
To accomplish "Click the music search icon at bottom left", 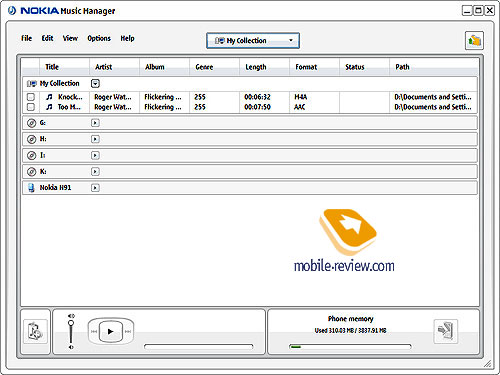I will coord(35,332).
